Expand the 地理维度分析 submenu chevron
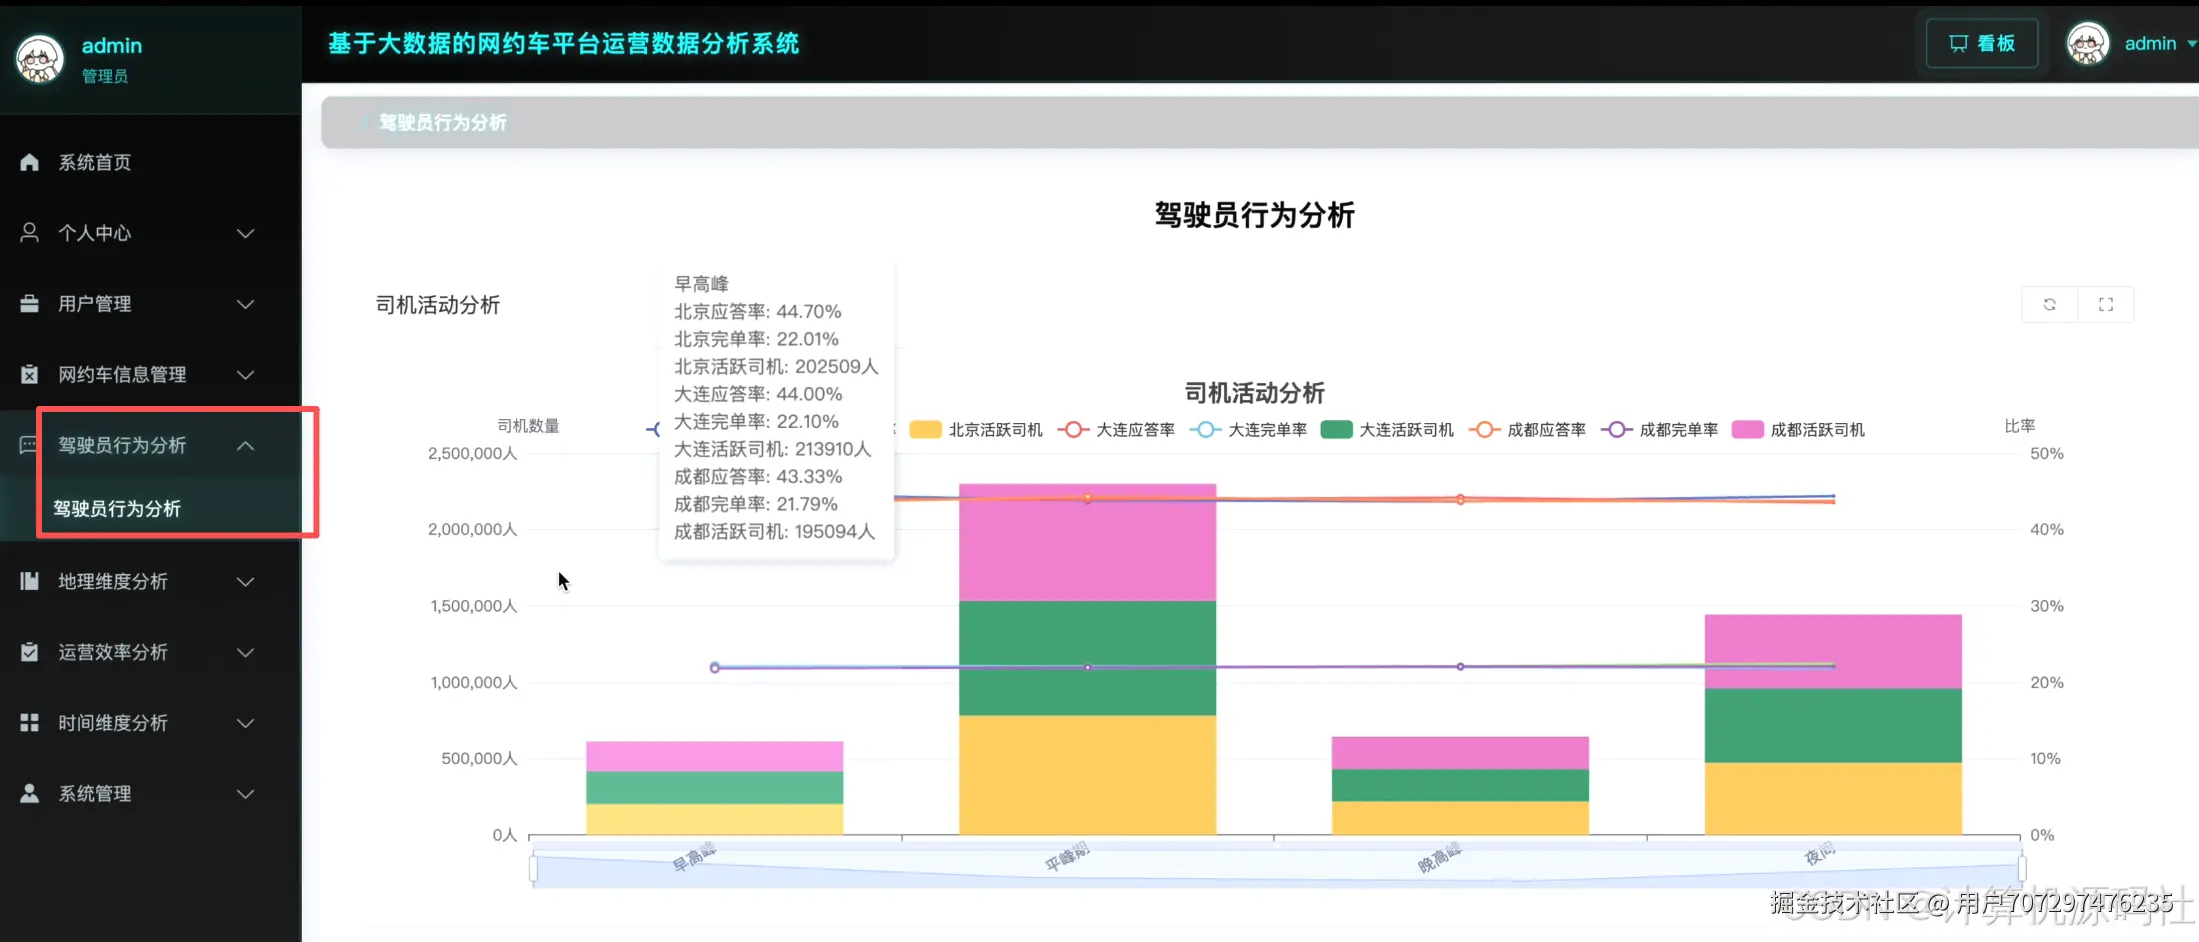The width and height of the screenshot is (2199, 942). 245,581
